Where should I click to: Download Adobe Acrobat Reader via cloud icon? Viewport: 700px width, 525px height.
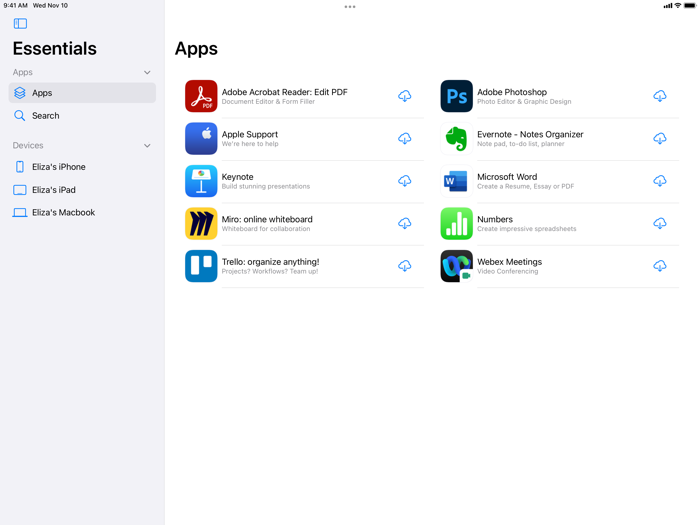click(404, 96)
